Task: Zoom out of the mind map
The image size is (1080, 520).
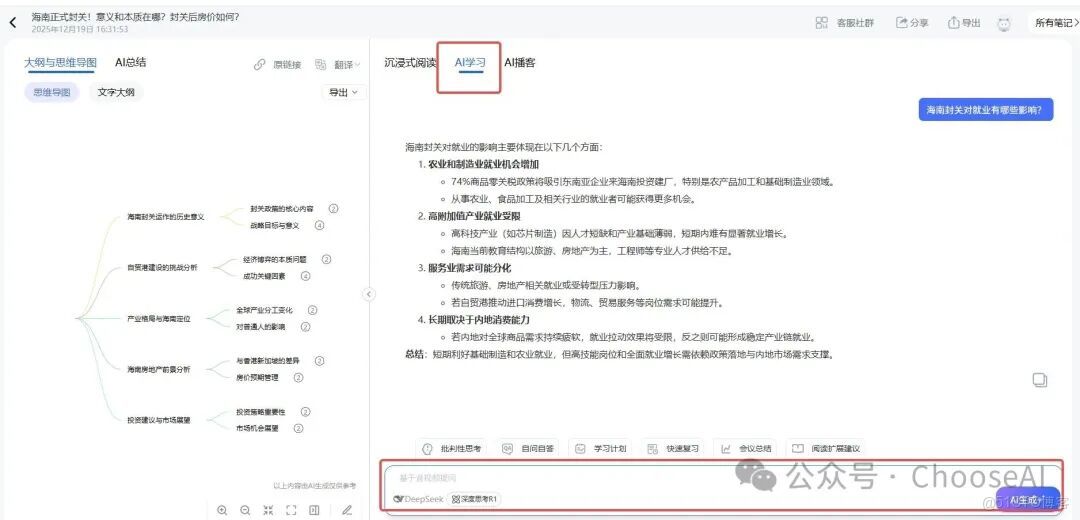Action: pyautogui.click(x=245, y=510)
